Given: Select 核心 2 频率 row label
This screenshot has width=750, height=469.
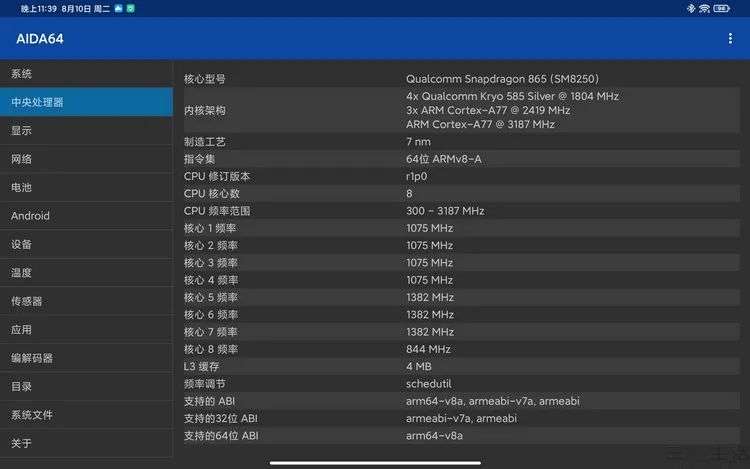Looking at the screenshot, I should (211, 245).
